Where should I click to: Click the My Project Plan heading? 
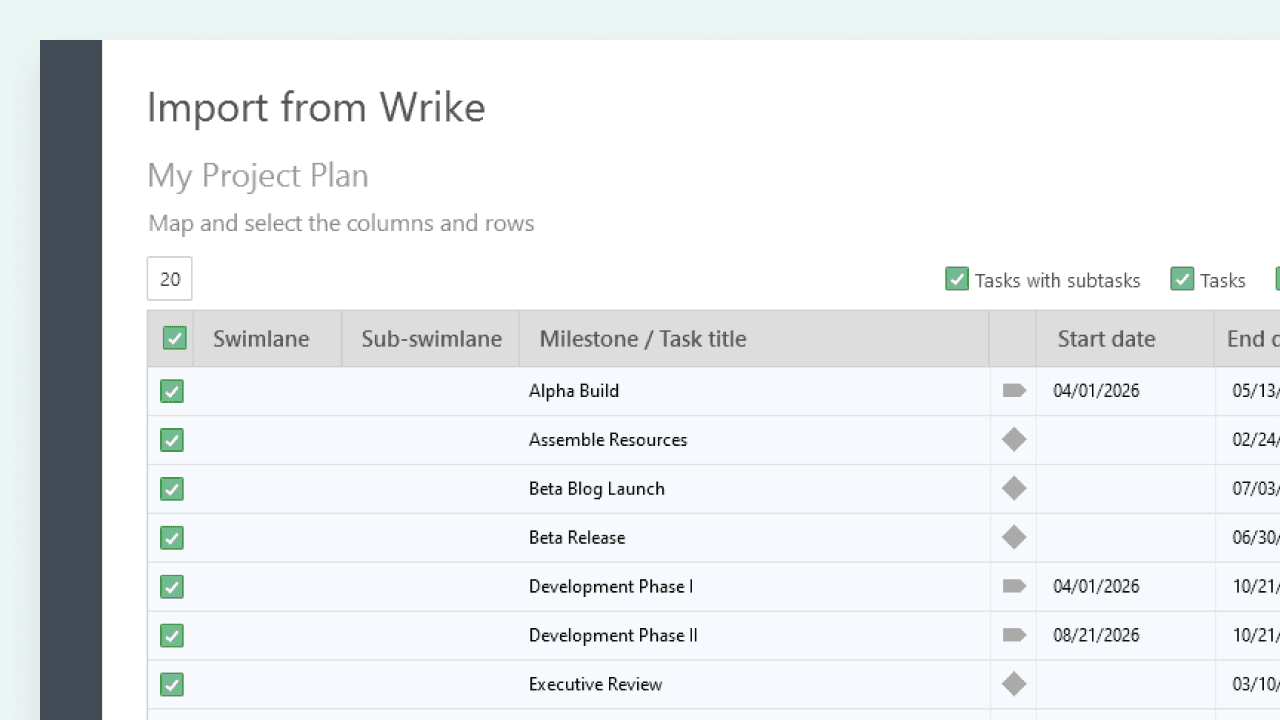point(258,176)
